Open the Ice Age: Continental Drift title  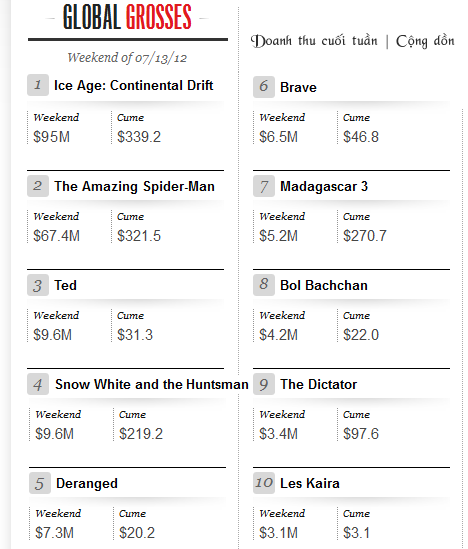(133, 85)
